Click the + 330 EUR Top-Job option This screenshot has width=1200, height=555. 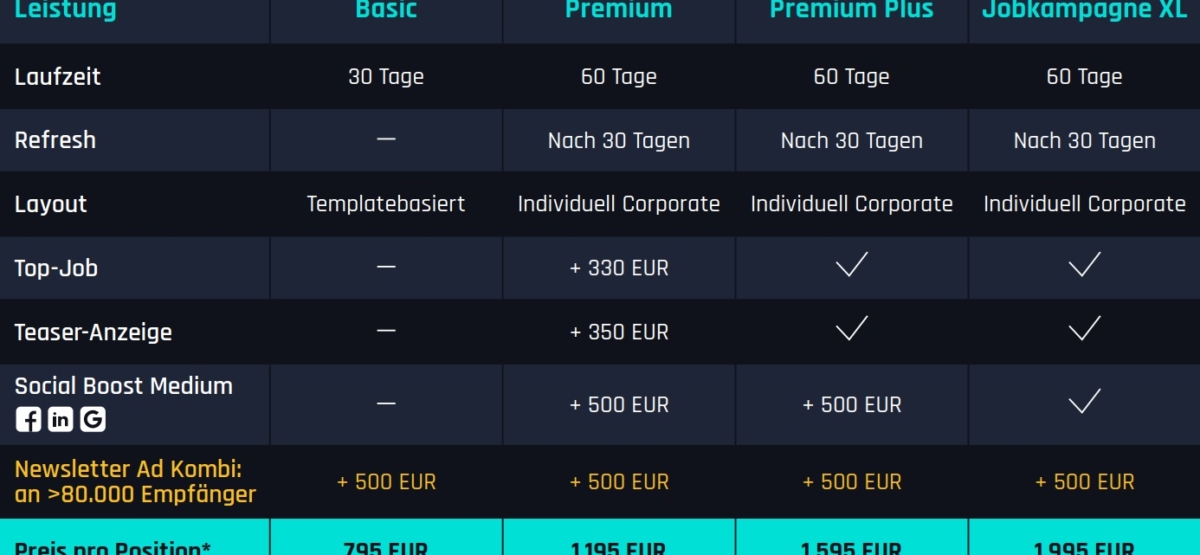click(x=619, y=268)
